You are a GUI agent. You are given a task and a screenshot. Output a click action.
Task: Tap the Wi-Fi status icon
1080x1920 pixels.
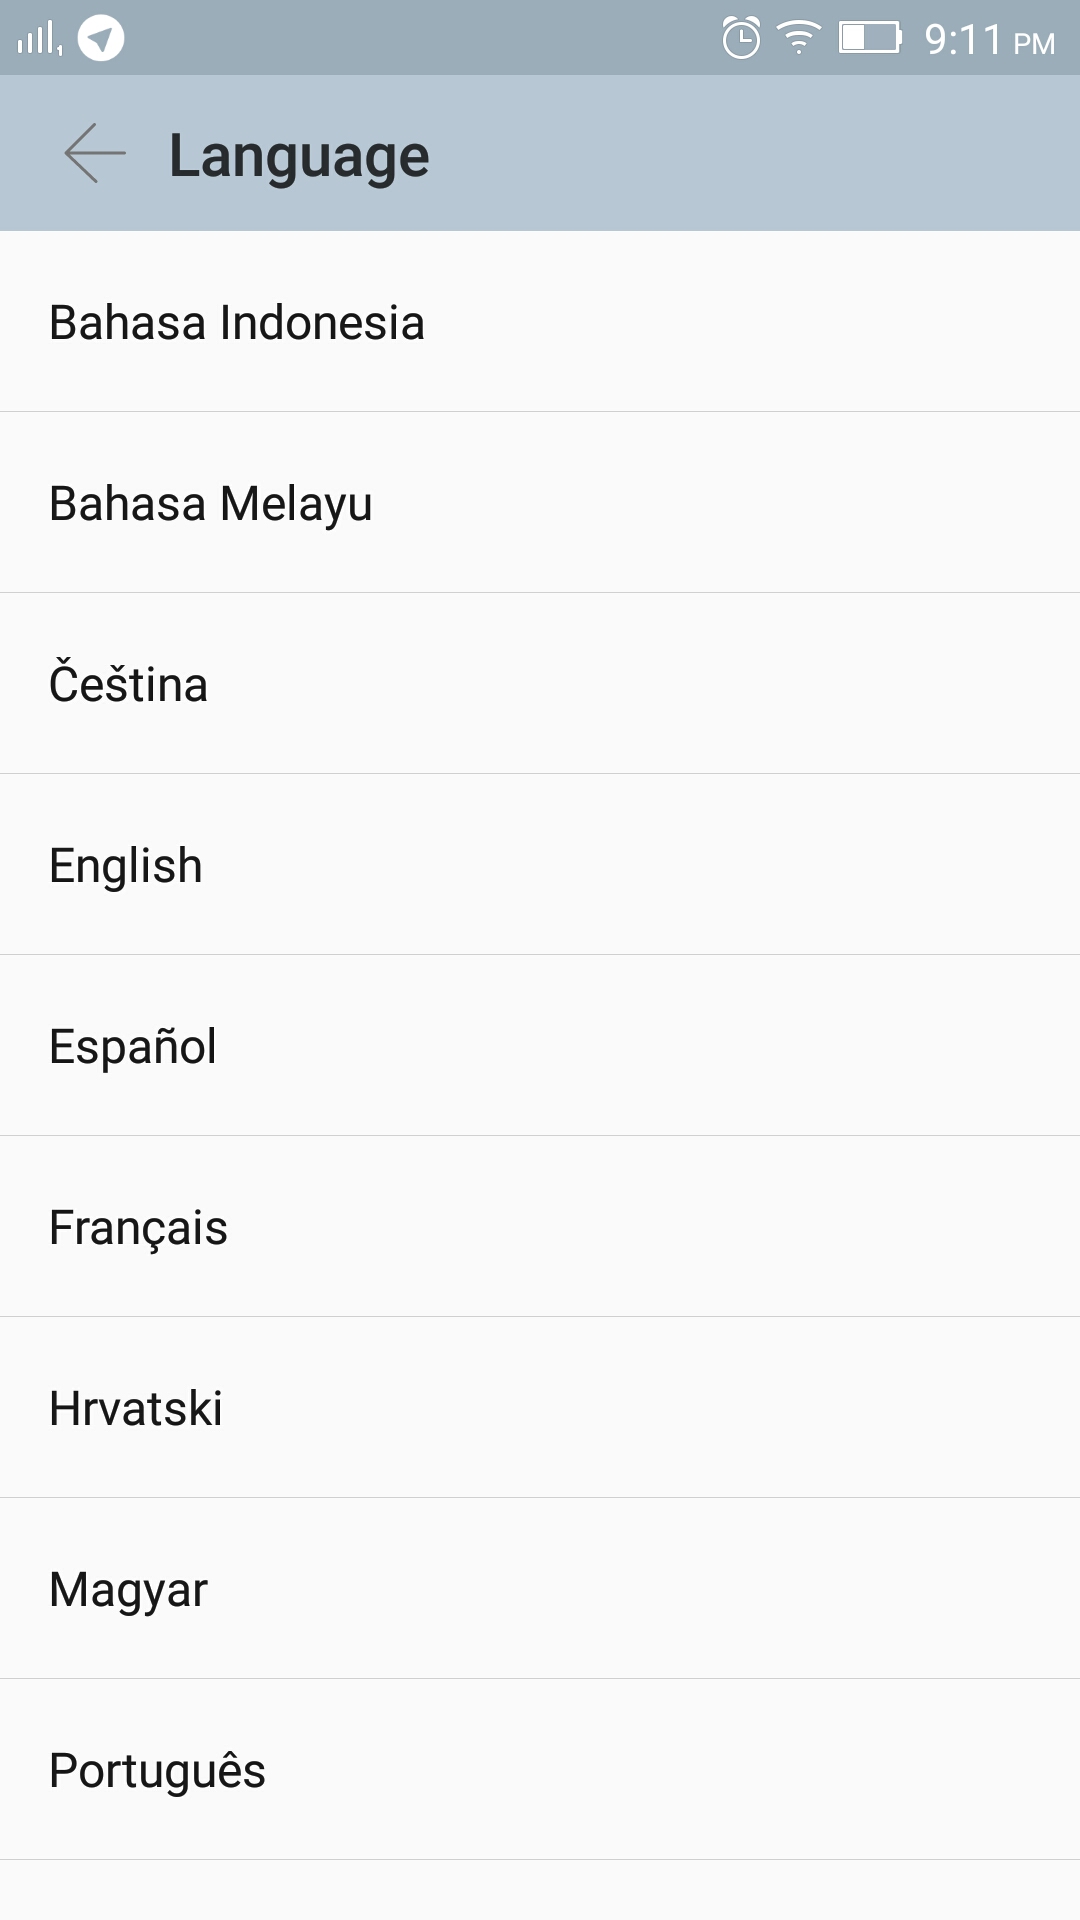click(x=798, y=39)
